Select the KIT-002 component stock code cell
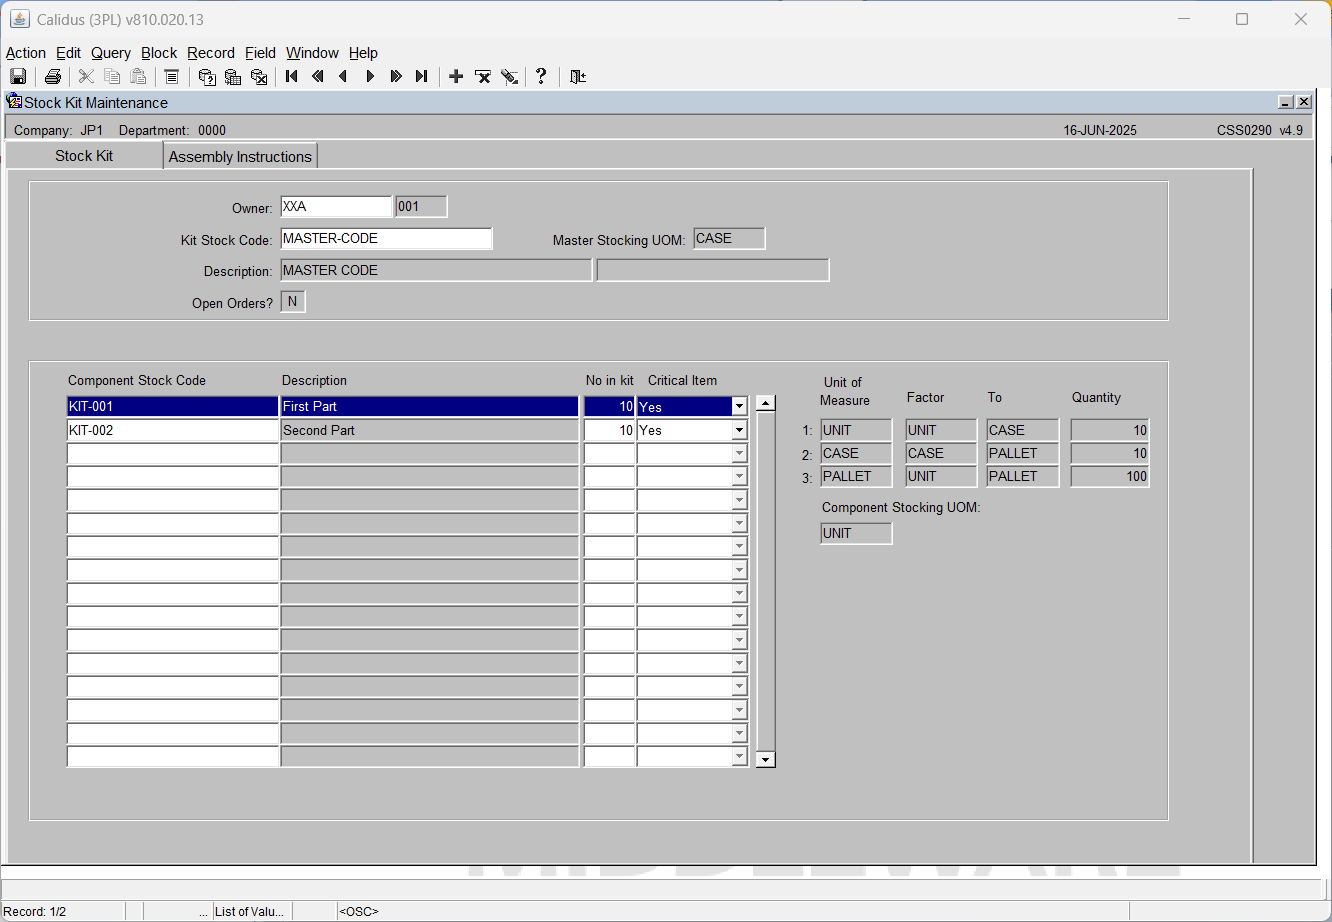The image size is (1332, 922). [x=172, y=430]
